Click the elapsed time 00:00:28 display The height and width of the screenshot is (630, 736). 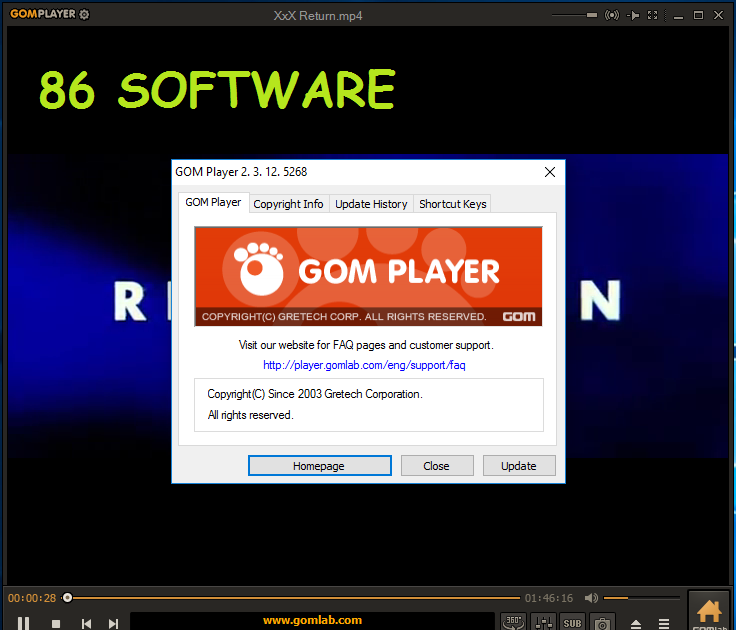tap(32, 598)
